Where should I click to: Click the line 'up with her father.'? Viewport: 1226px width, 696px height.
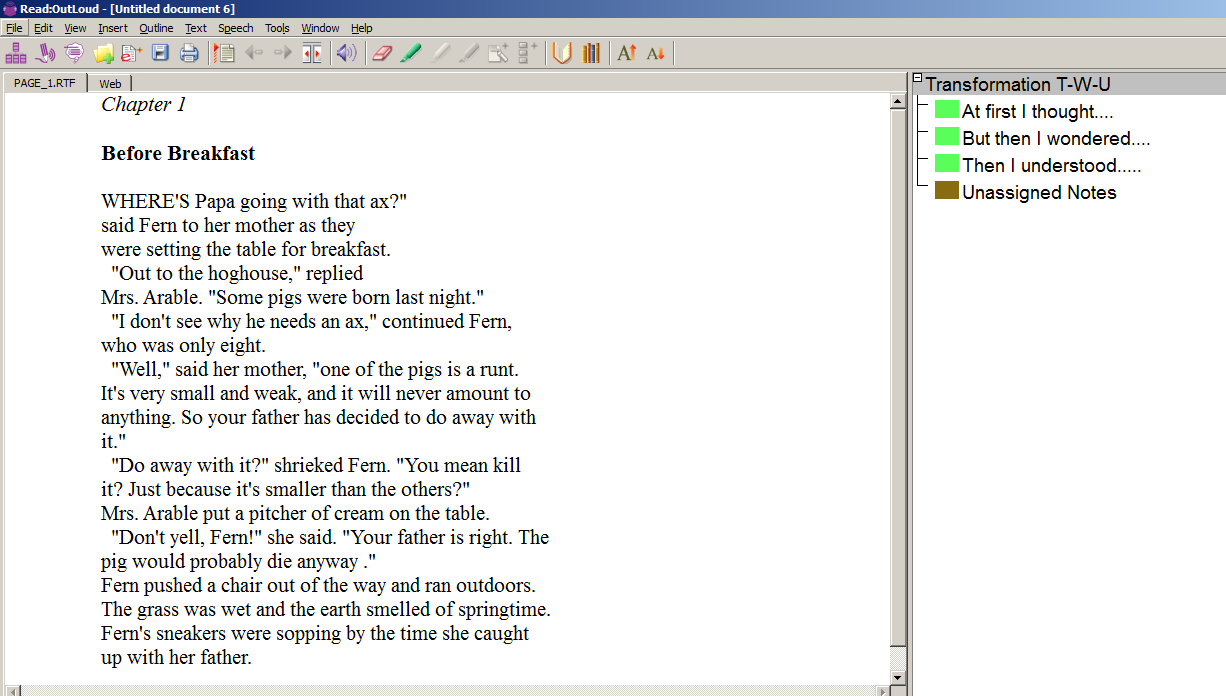176,657
